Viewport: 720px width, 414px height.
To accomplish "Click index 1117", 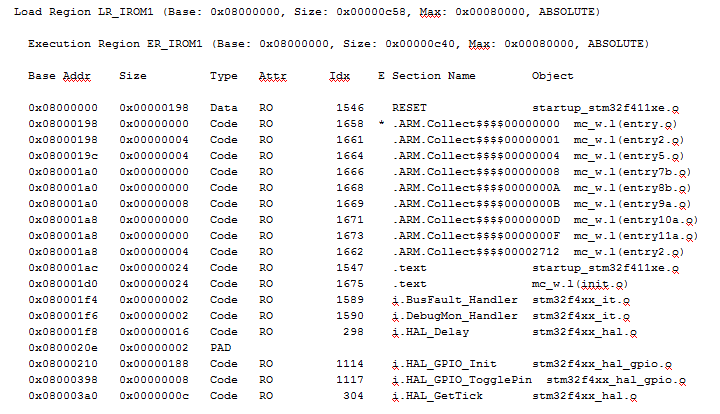I will [350, 380].
